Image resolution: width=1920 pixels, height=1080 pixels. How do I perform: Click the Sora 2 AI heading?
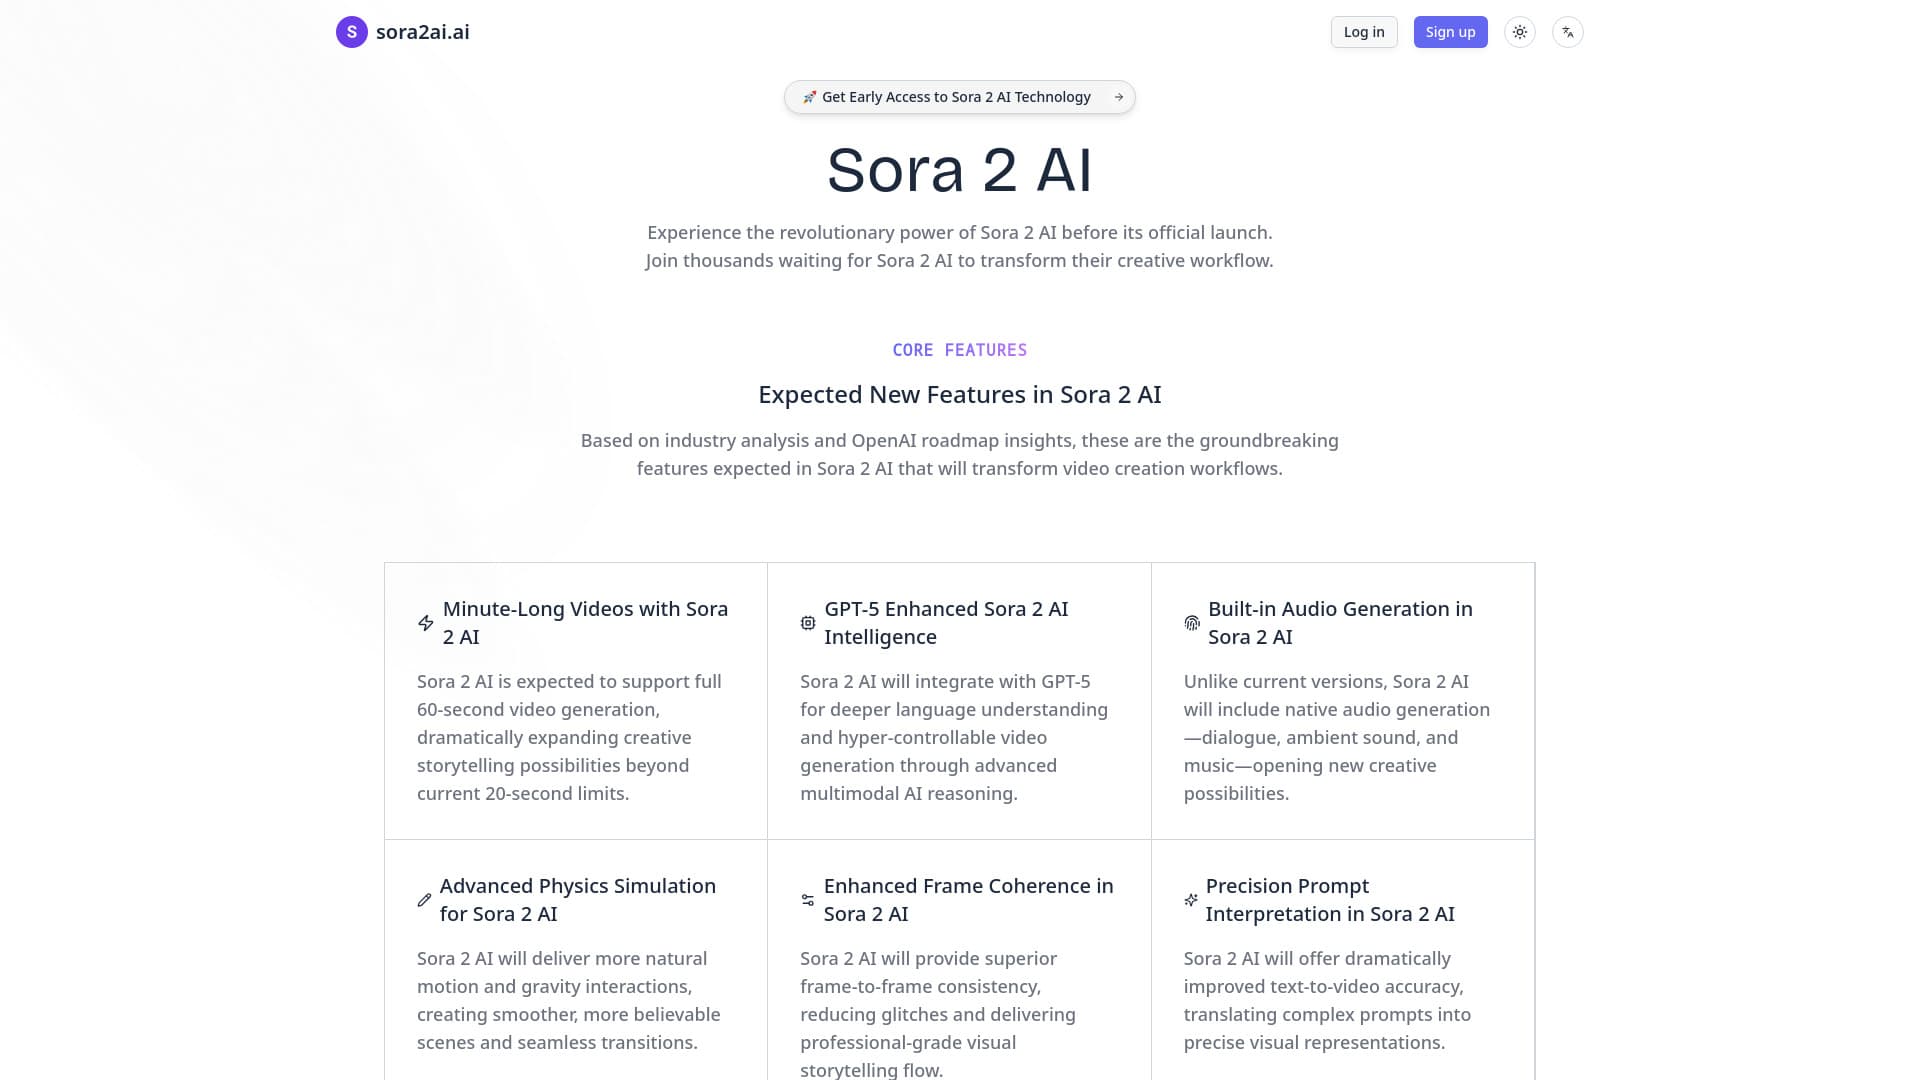(959, 170)
